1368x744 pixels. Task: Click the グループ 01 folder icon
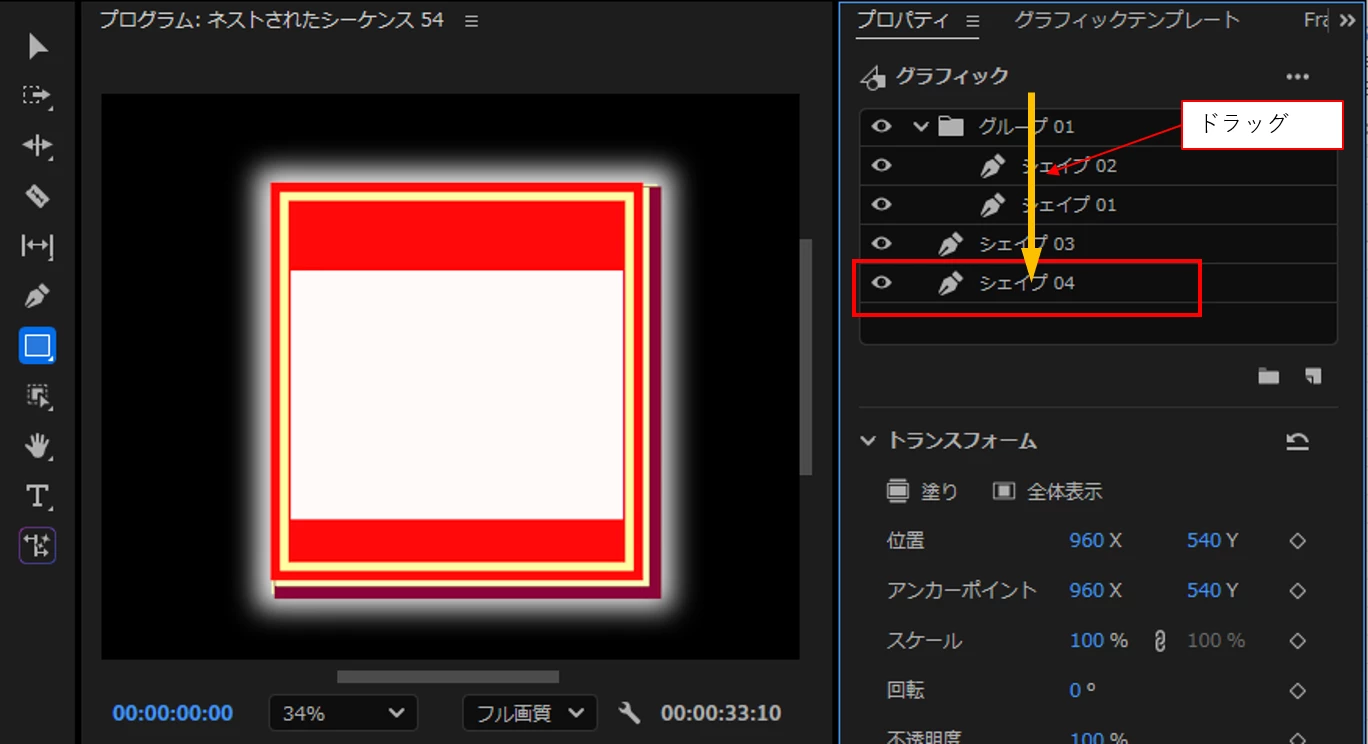(x=950, y=126)
